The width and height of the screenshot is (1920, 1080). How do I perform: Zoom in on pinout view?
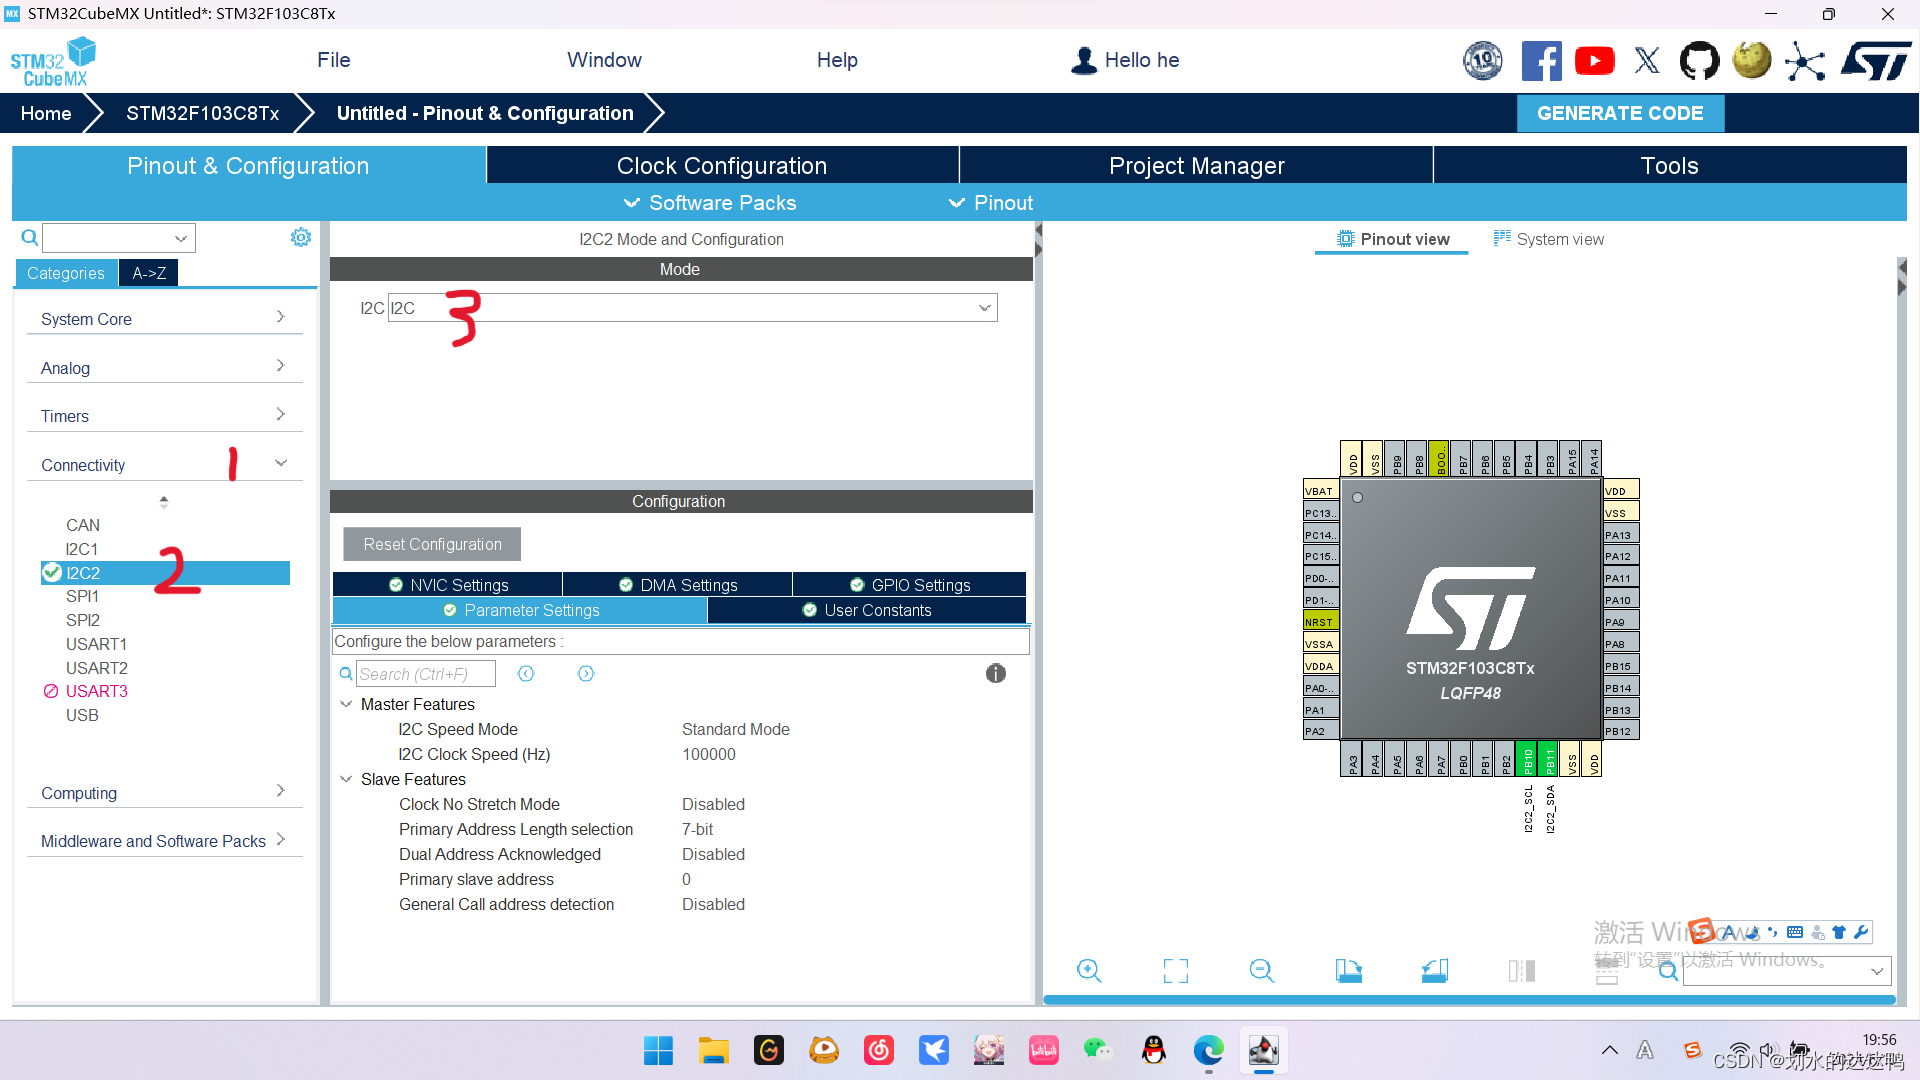click(1089, 970)
